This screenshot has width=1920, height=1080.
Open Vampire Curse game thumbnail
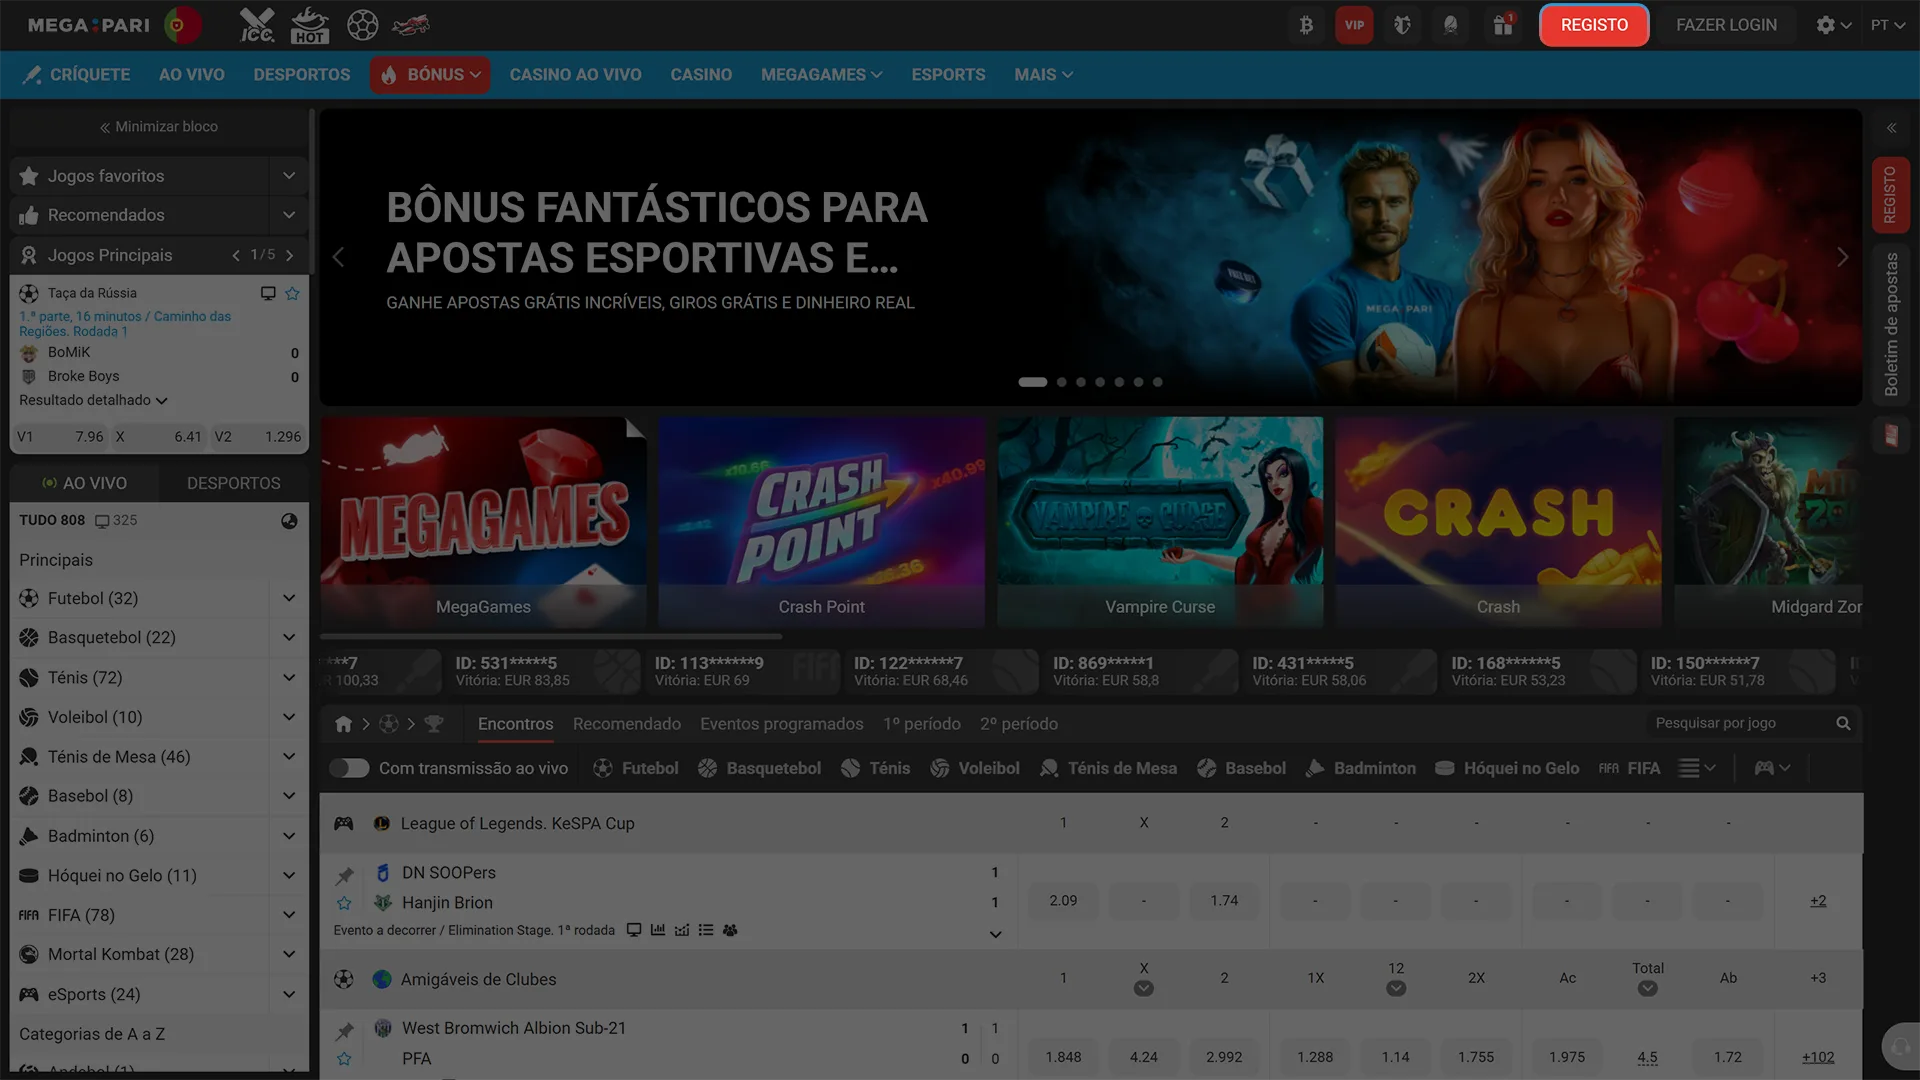1160,522
